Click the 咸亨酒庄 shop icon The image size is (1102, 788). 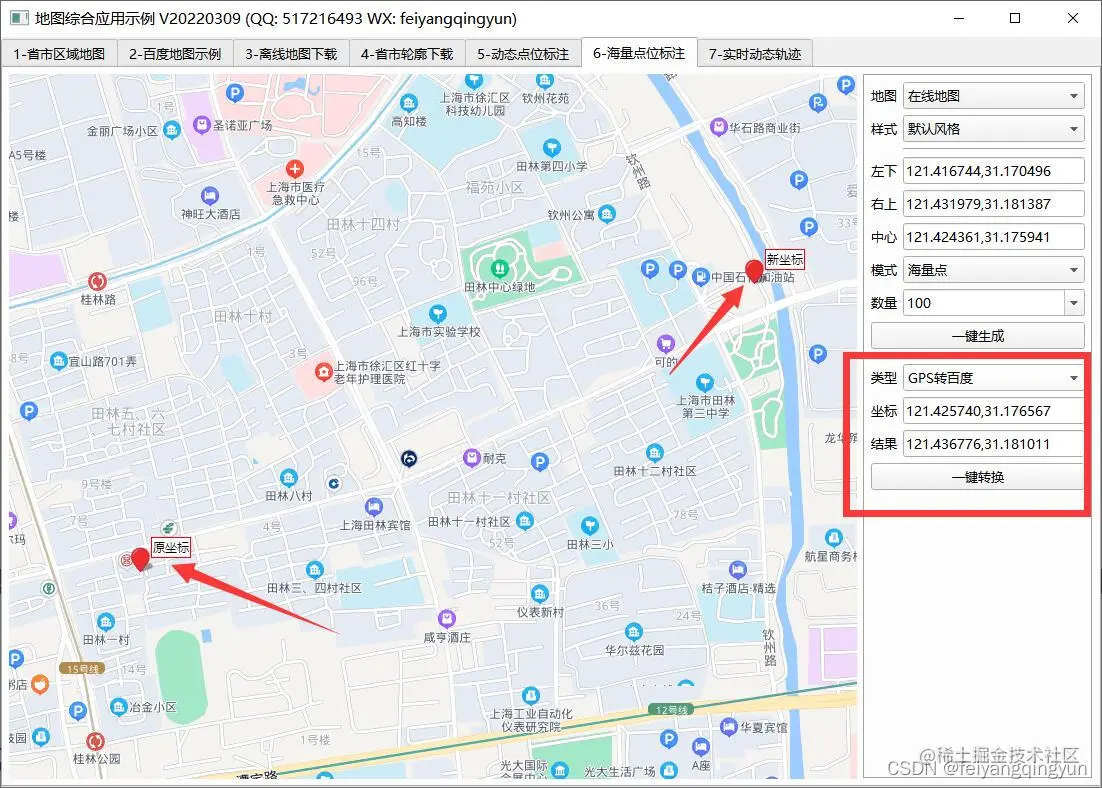coord(446,619)
